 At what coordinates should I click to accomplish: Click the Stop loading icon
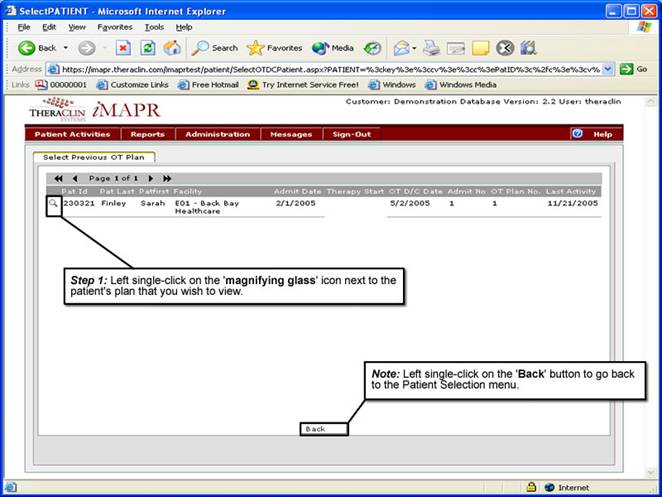pyautogui.click(x=123, y=47)
